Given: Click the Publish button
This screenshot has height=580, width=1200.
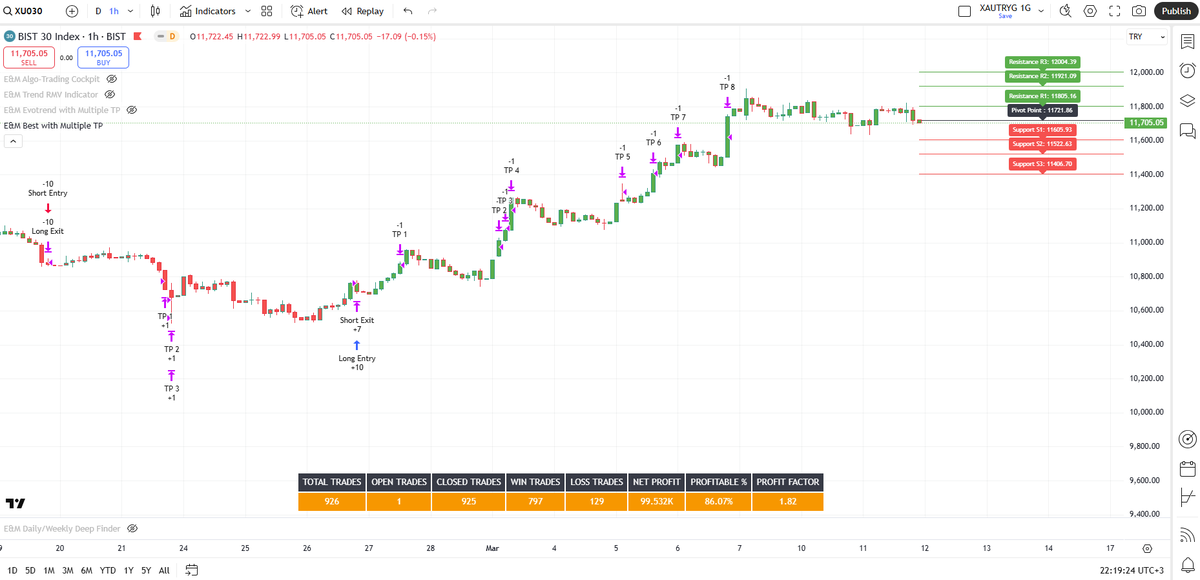Looking at the screenshot, I should (1176, 11).
